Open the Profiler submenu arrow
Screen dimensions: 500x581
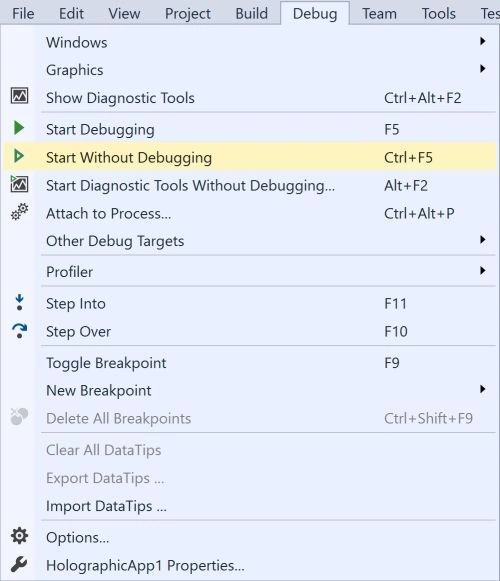click(x=482, y=270)
